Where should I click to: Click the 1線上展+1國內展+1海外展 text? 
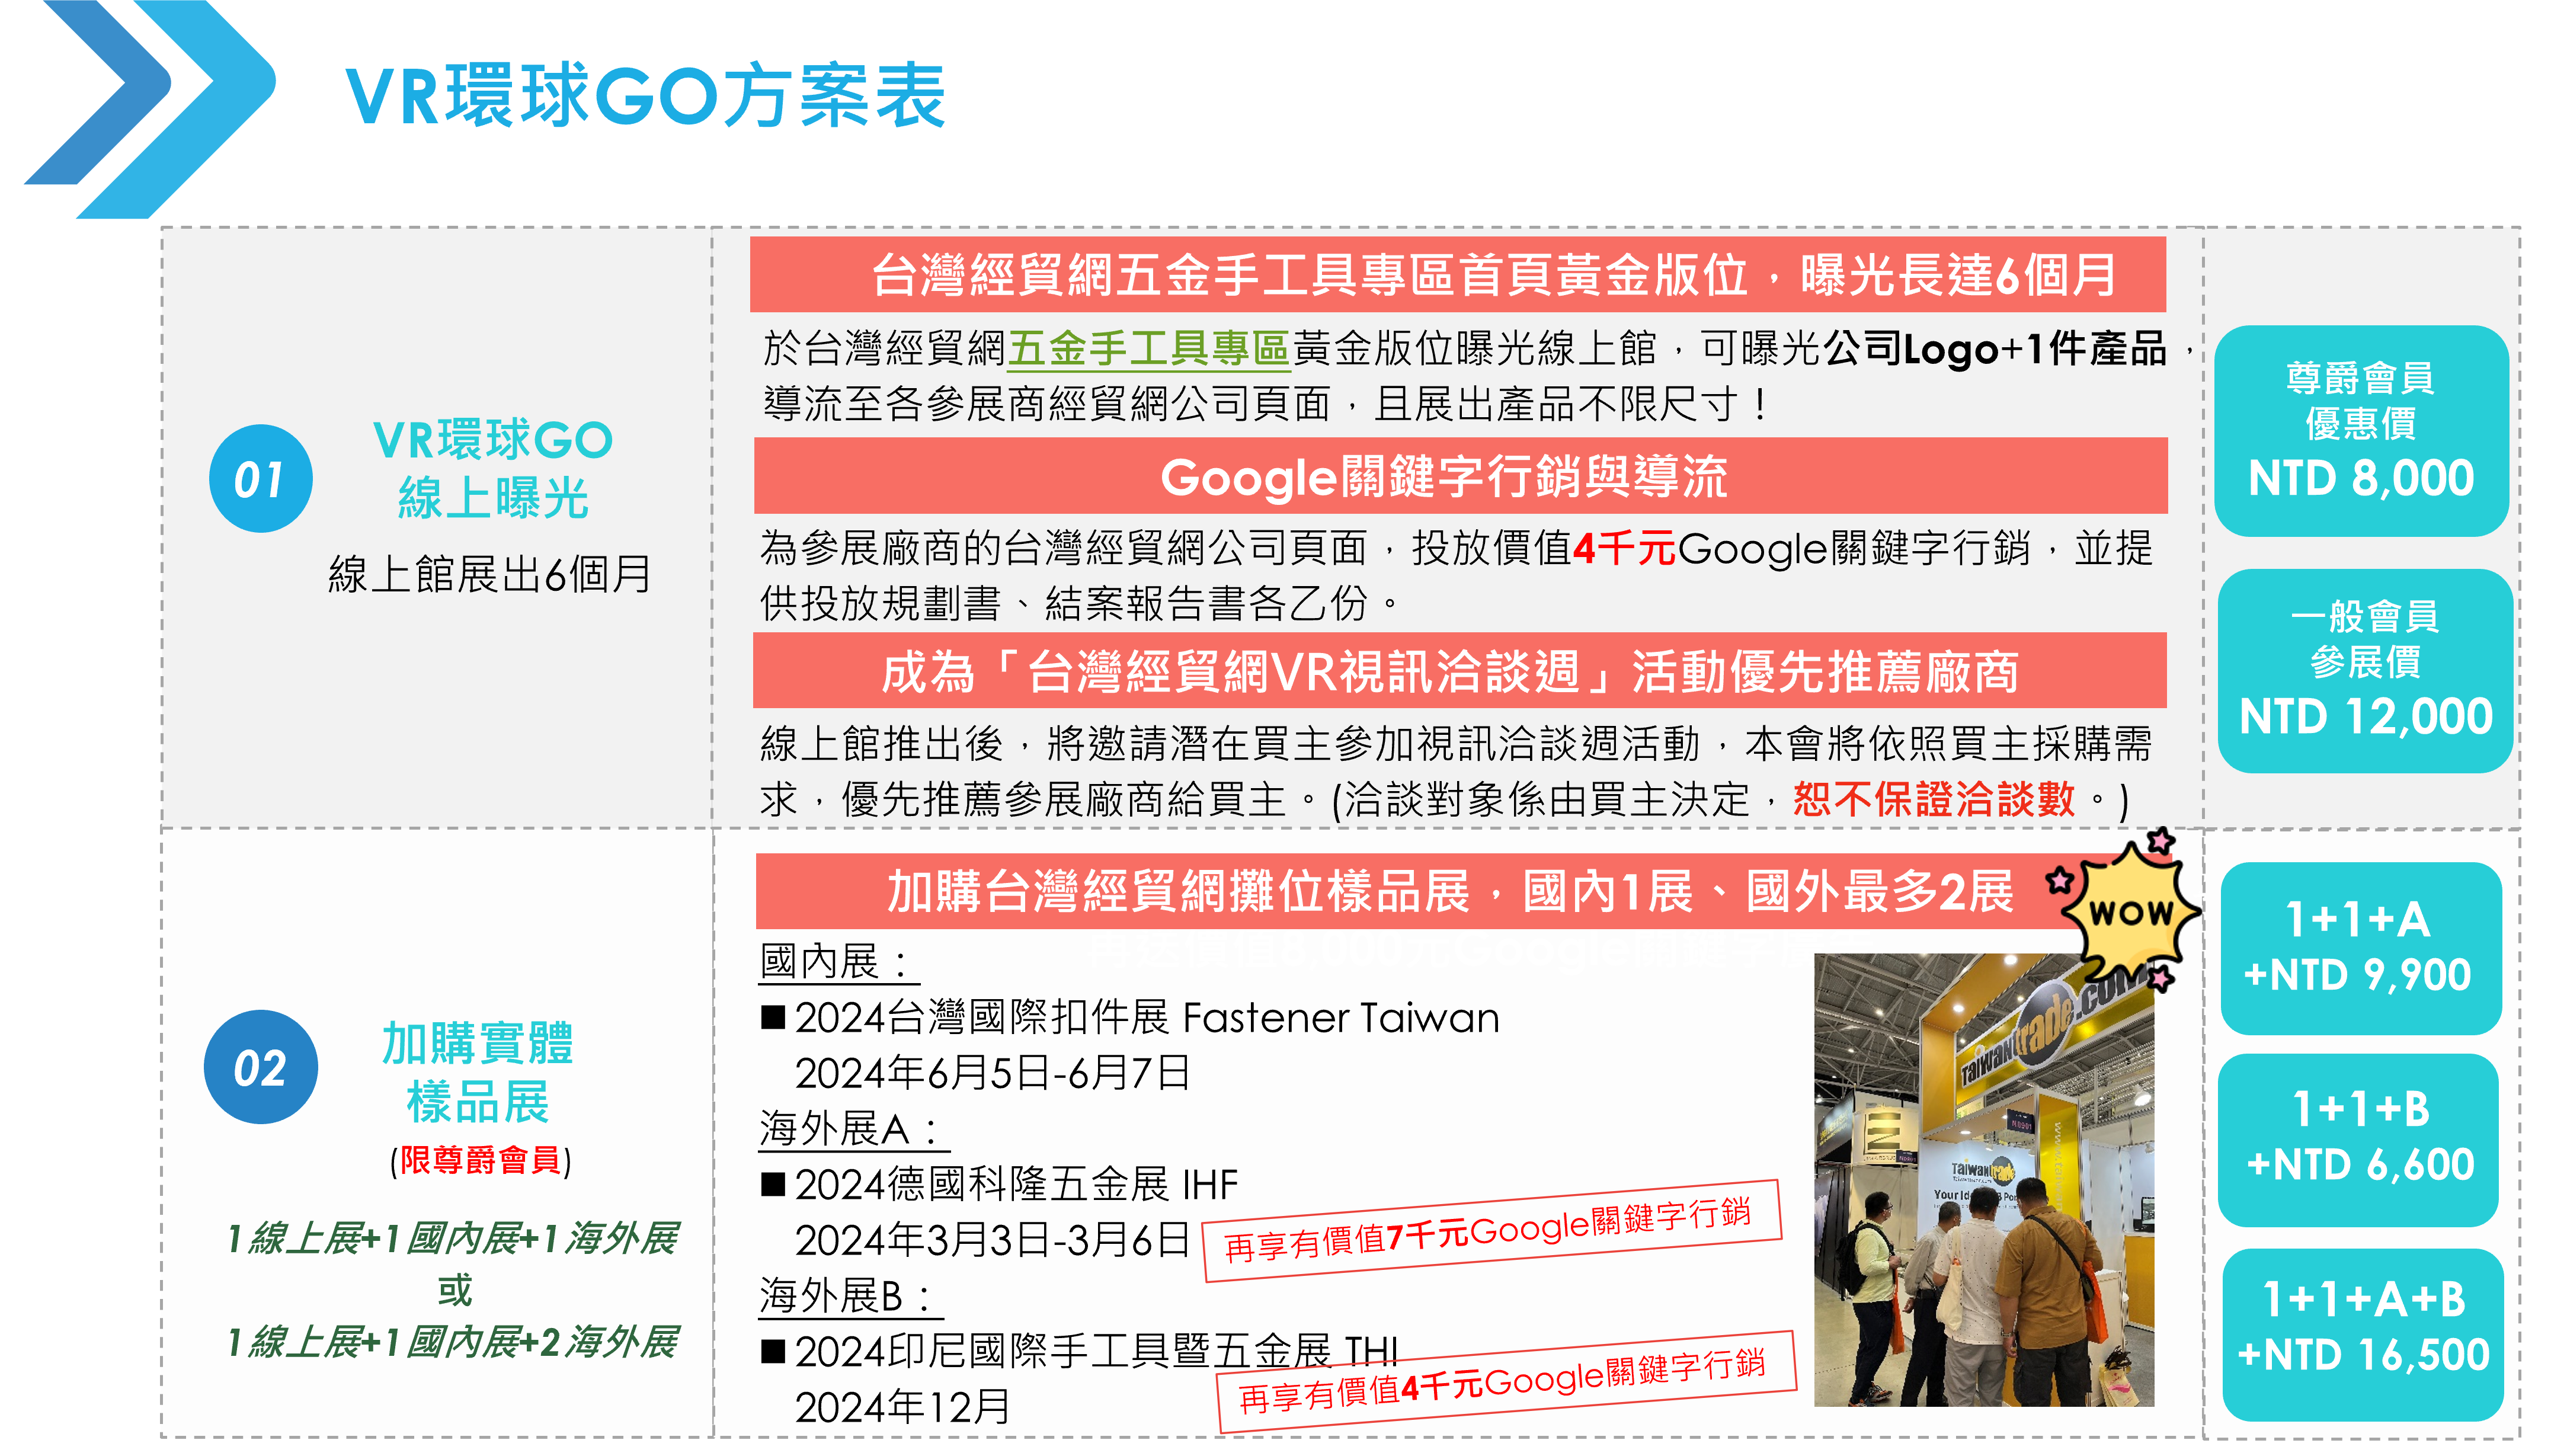(x=453, y=1238)
